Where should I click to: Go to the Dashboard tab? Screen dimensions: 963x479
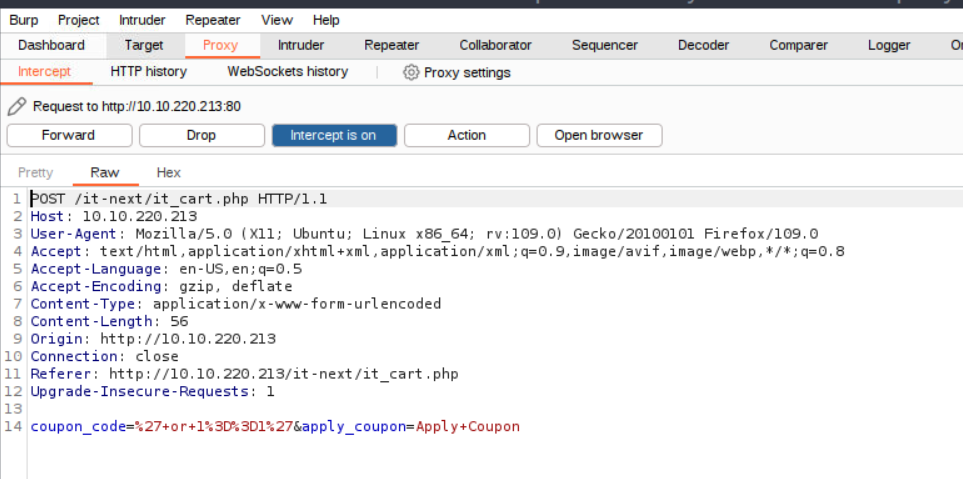[51, 45]
